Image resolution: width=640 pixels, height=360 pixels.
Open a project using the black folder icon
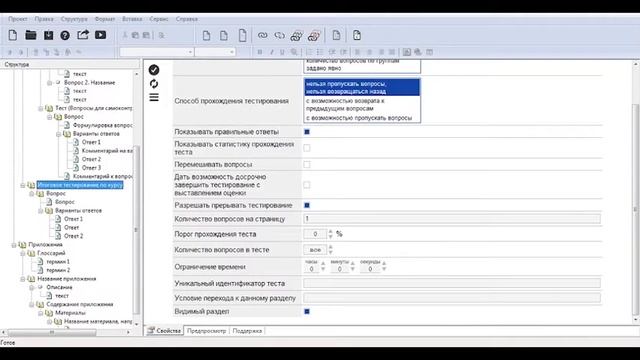pyautogui.click(x=31, y=35)
